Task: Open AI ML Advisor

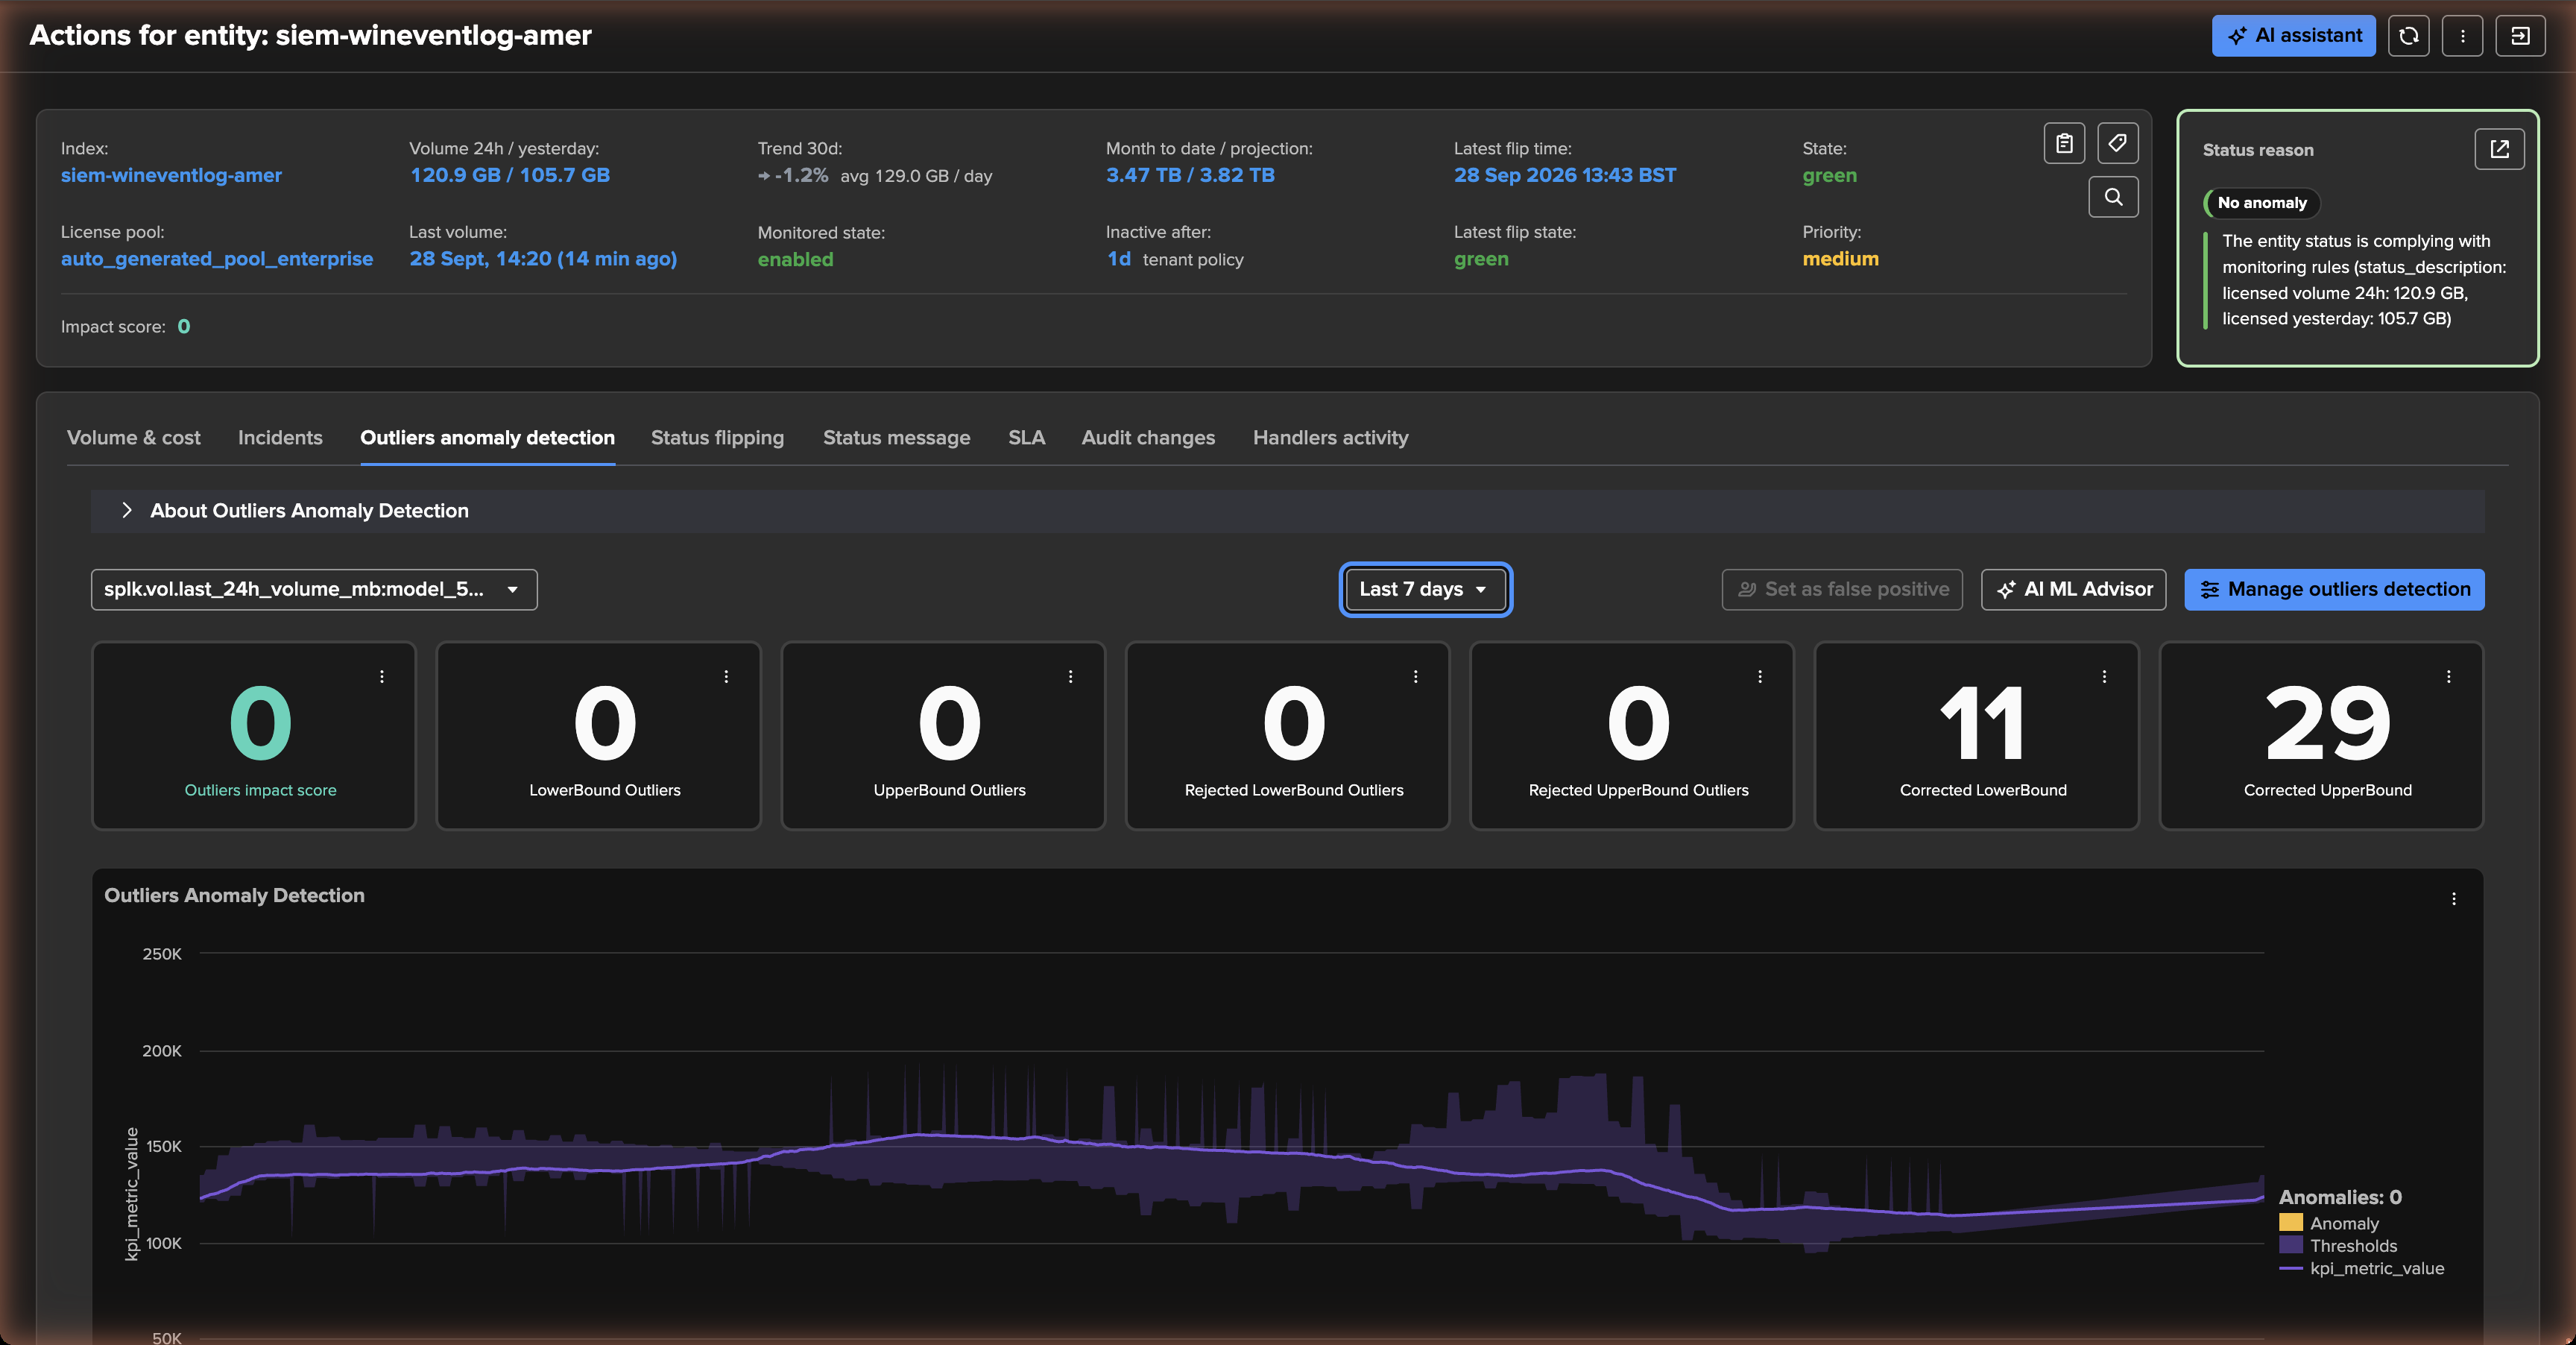Action: pos(2073,589)
